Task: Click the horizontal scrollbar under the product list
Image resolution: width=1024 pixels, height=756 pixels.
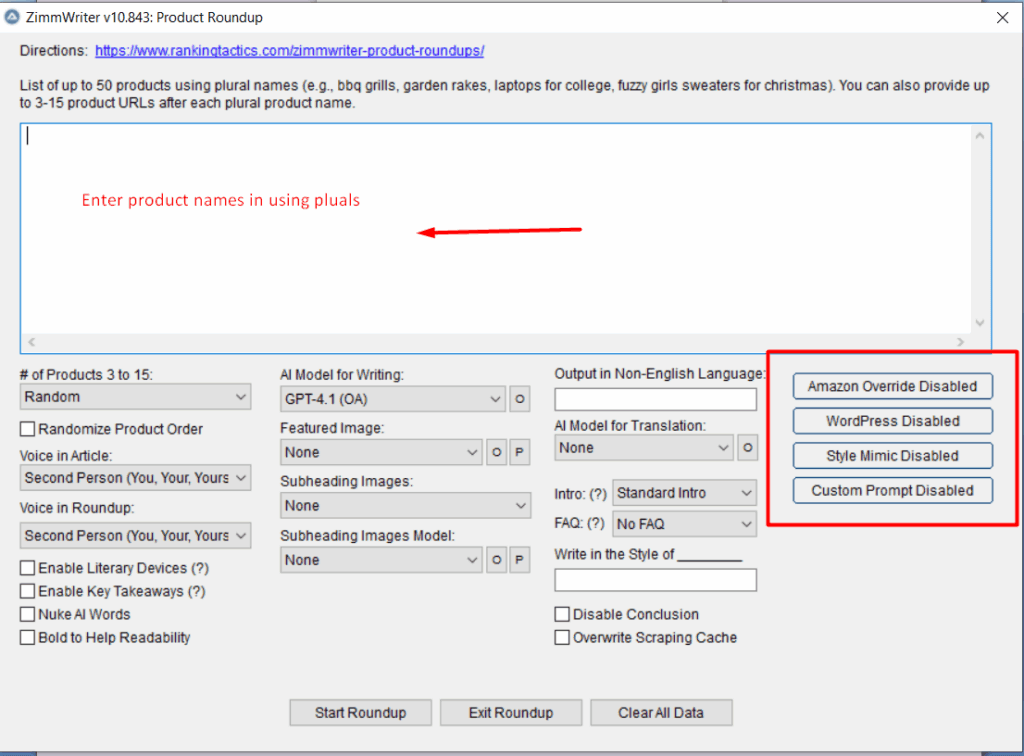Action: (495, 342)
